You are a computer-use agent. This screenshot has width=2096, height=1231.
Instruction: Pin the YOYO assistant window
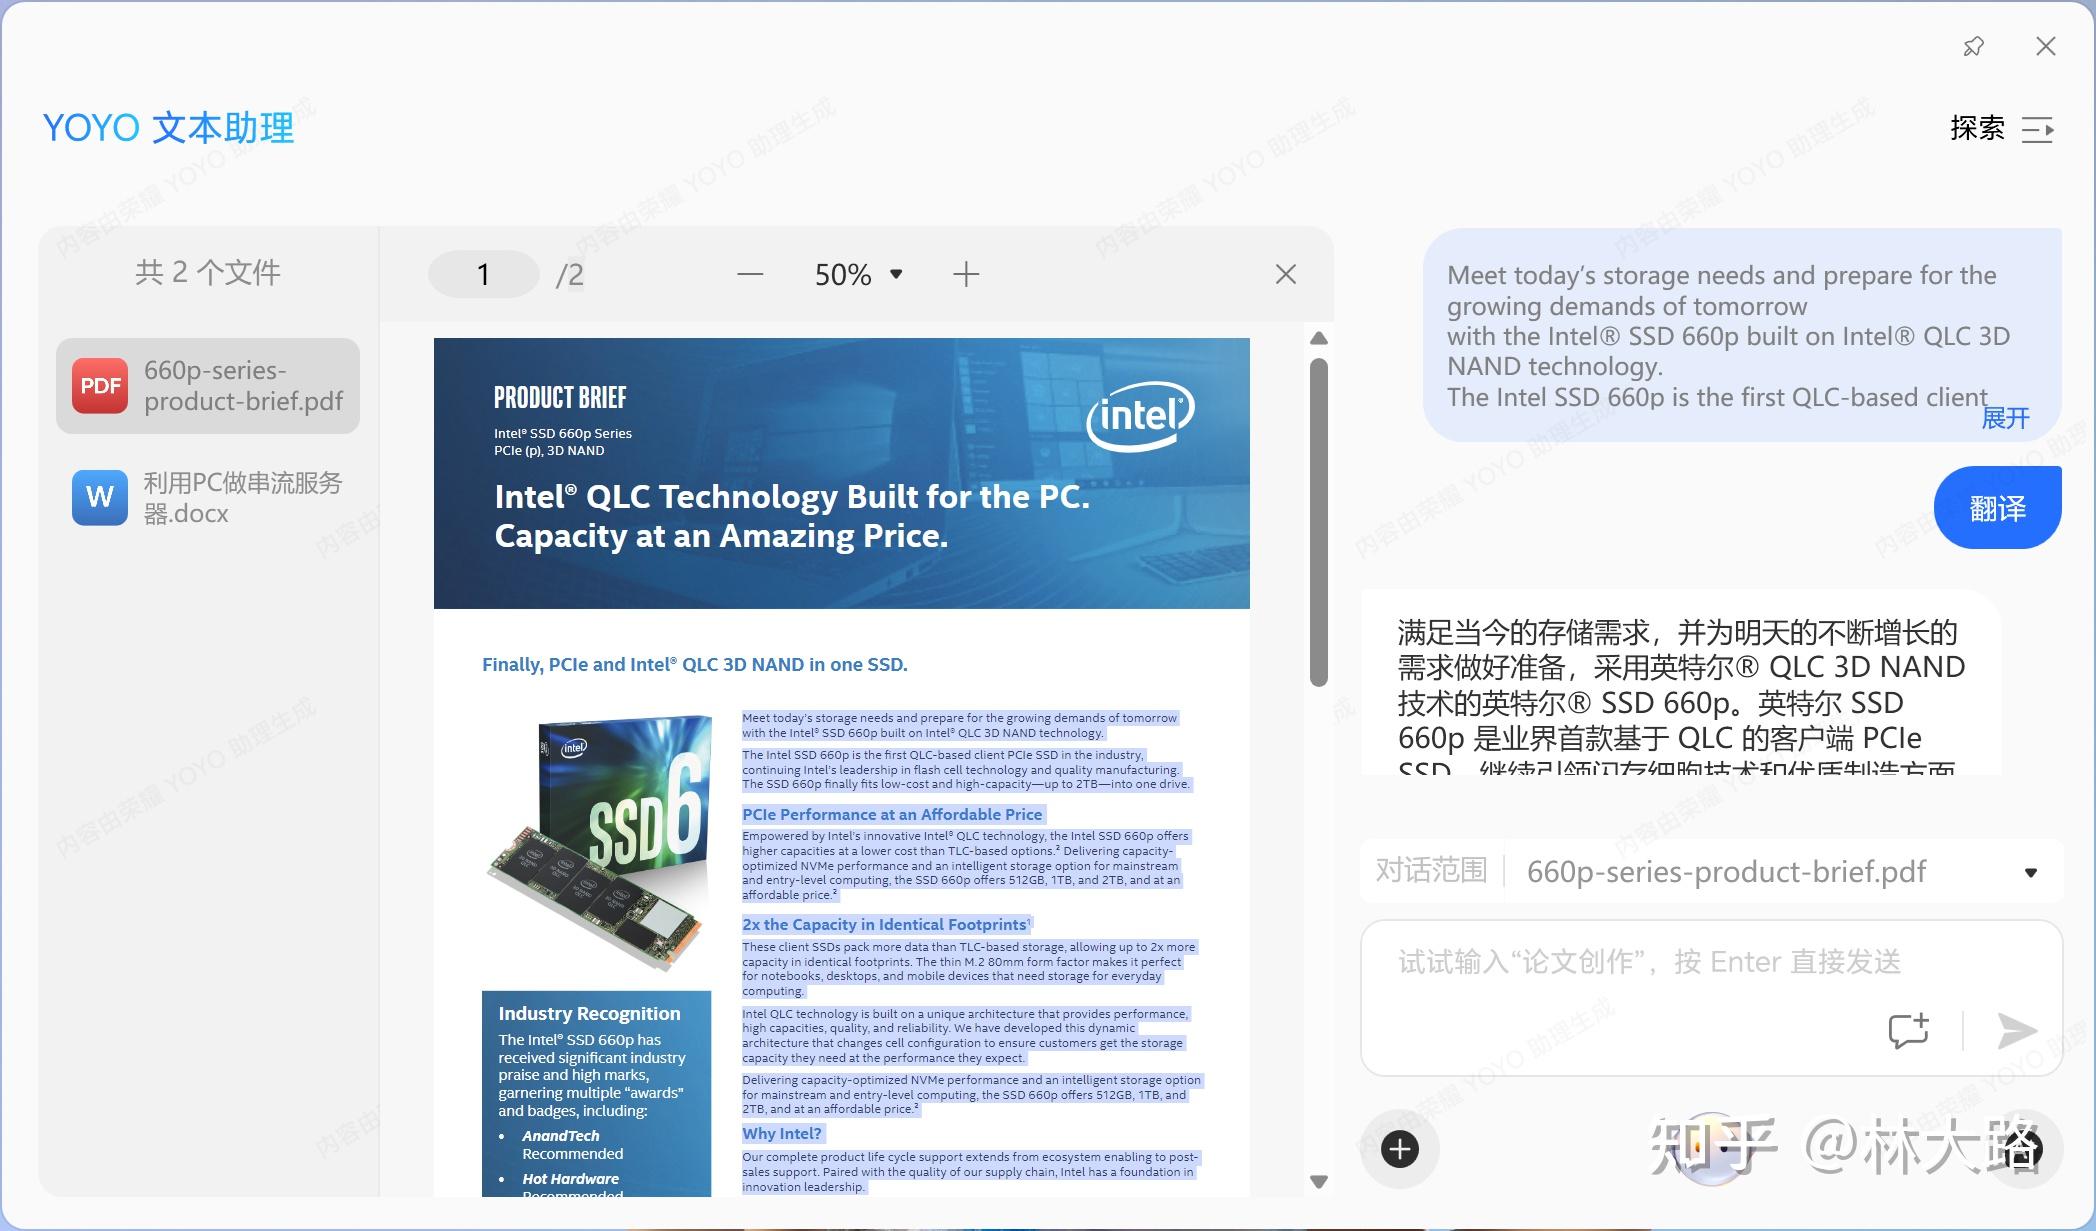pos(1973,47)
